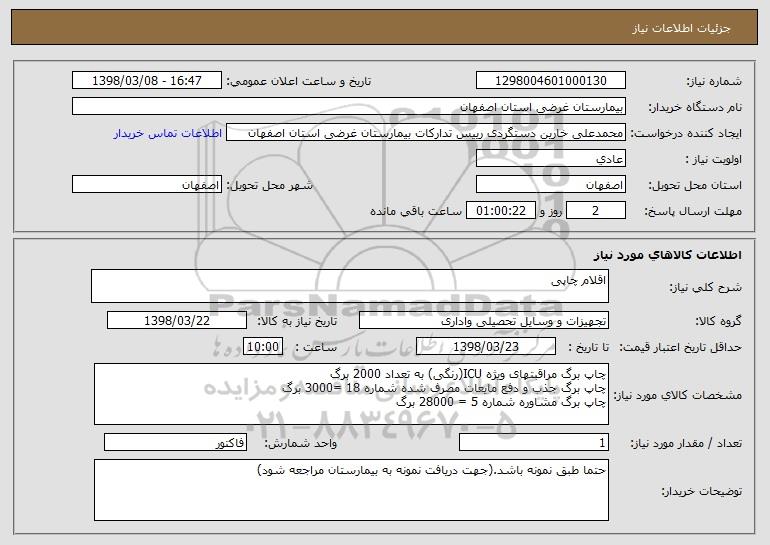Select the label توضیحات خریدار

point(702,491)
